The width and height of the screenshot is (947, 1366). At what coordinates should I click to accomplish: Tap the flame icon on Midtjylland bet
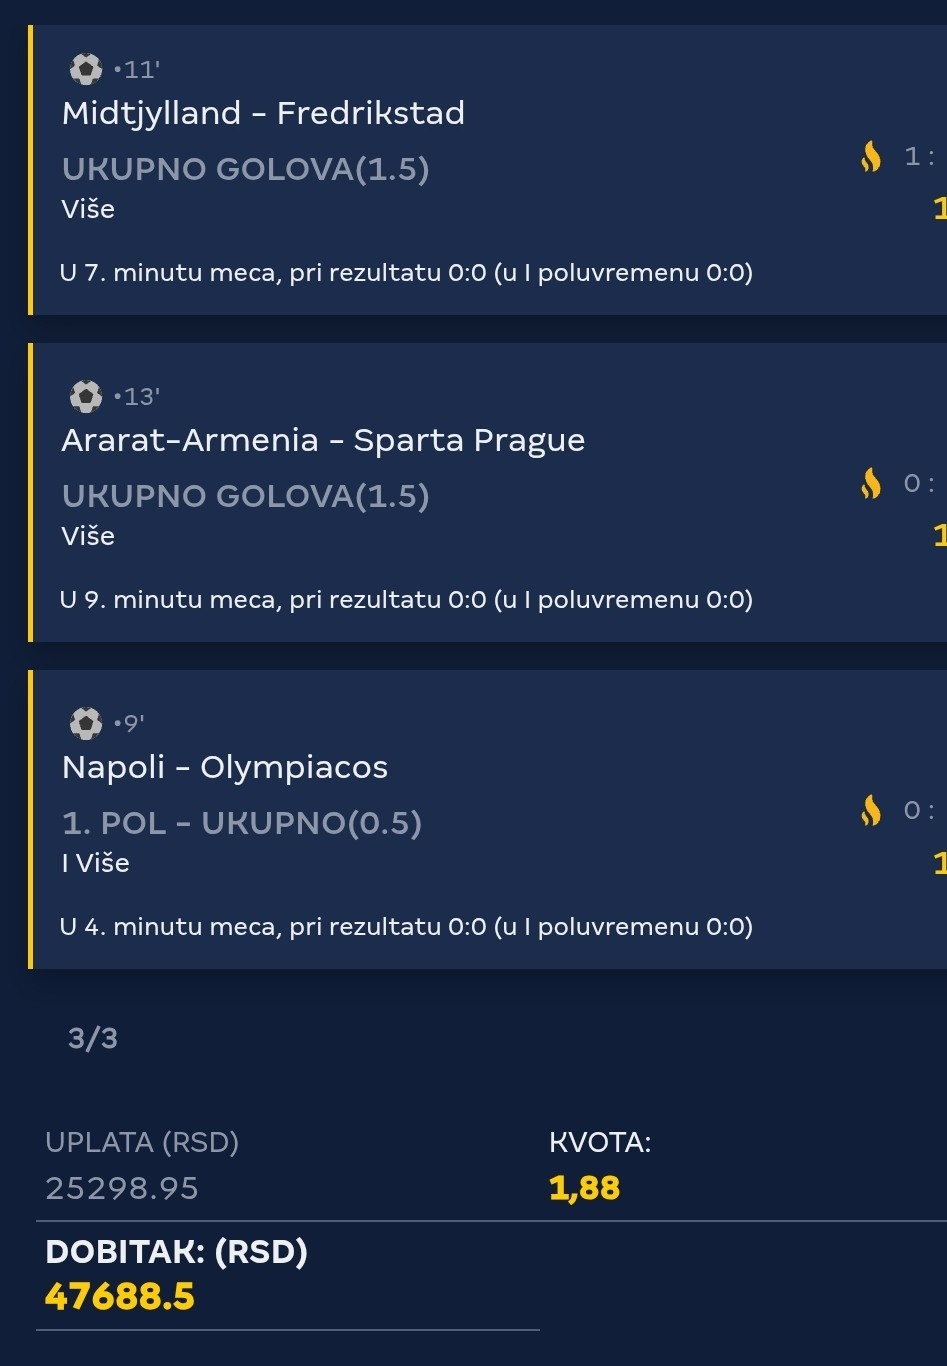point(871,156)
